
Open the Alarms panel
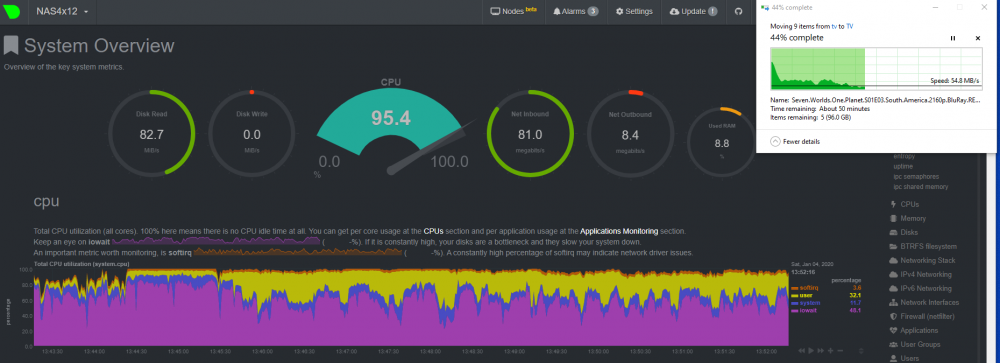[x=575, y=11]
